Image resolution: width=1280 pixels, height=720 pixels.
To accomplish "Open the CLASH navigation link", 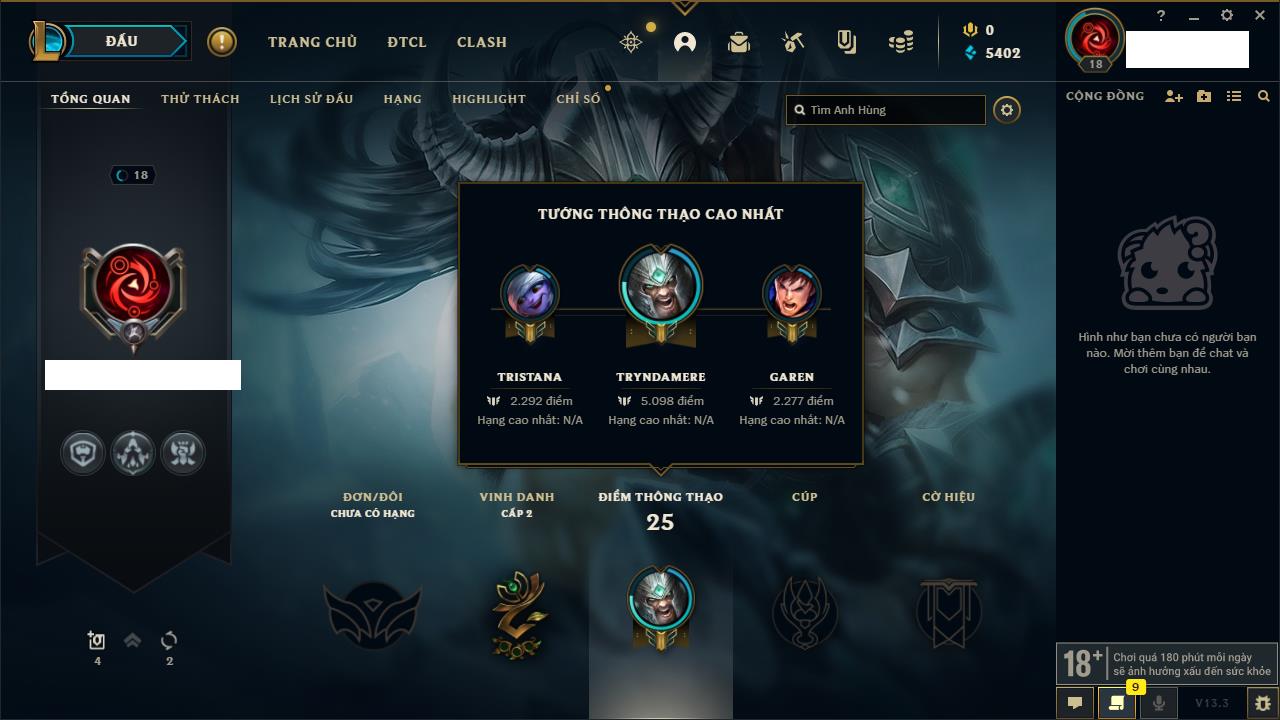I will [x=482, y=42].
